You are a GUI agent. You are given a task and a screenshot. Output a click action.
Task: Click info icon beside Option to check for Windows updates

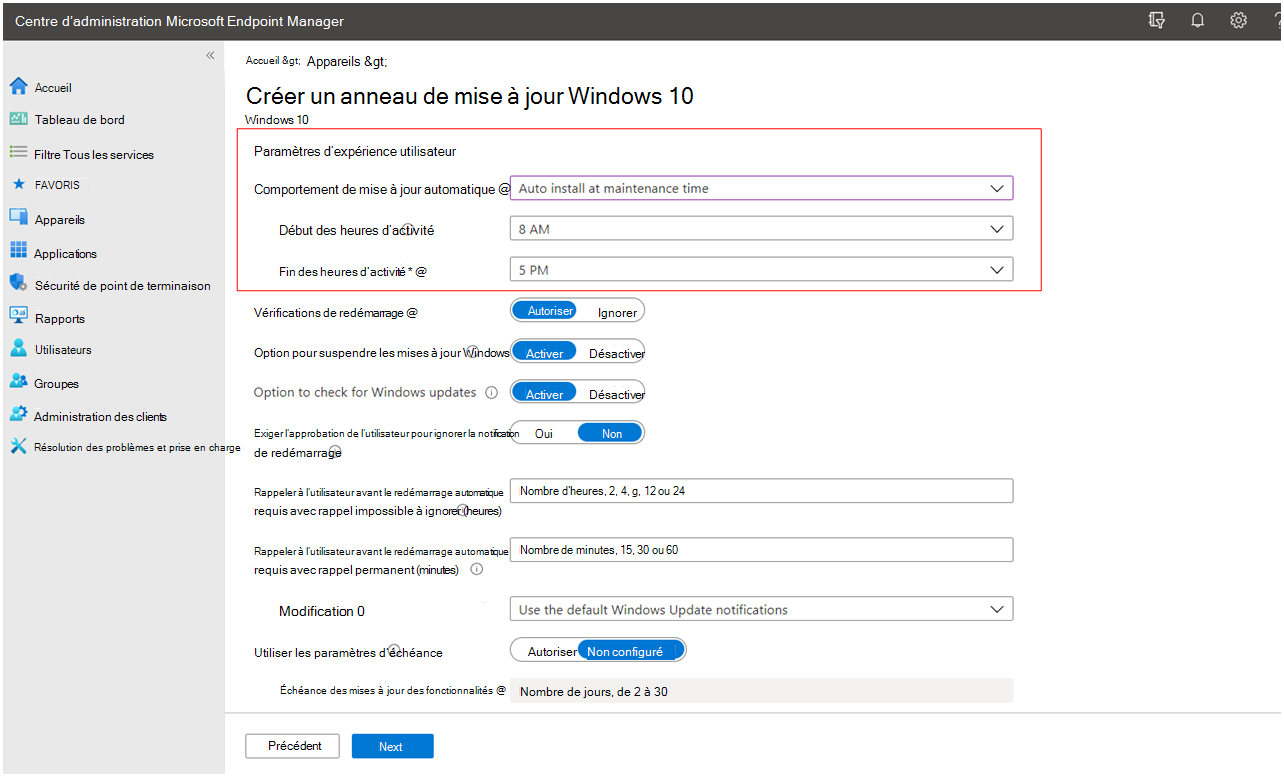(491, 393)
